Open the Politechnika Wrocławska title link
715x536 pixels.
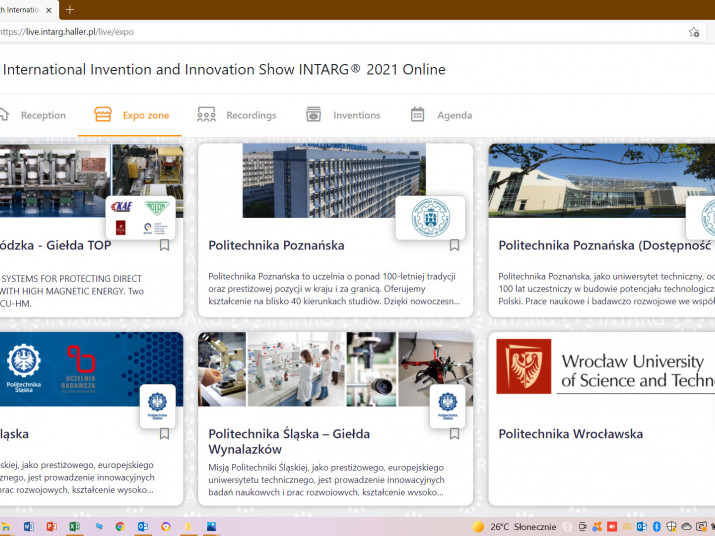click(x=570, y=434)
